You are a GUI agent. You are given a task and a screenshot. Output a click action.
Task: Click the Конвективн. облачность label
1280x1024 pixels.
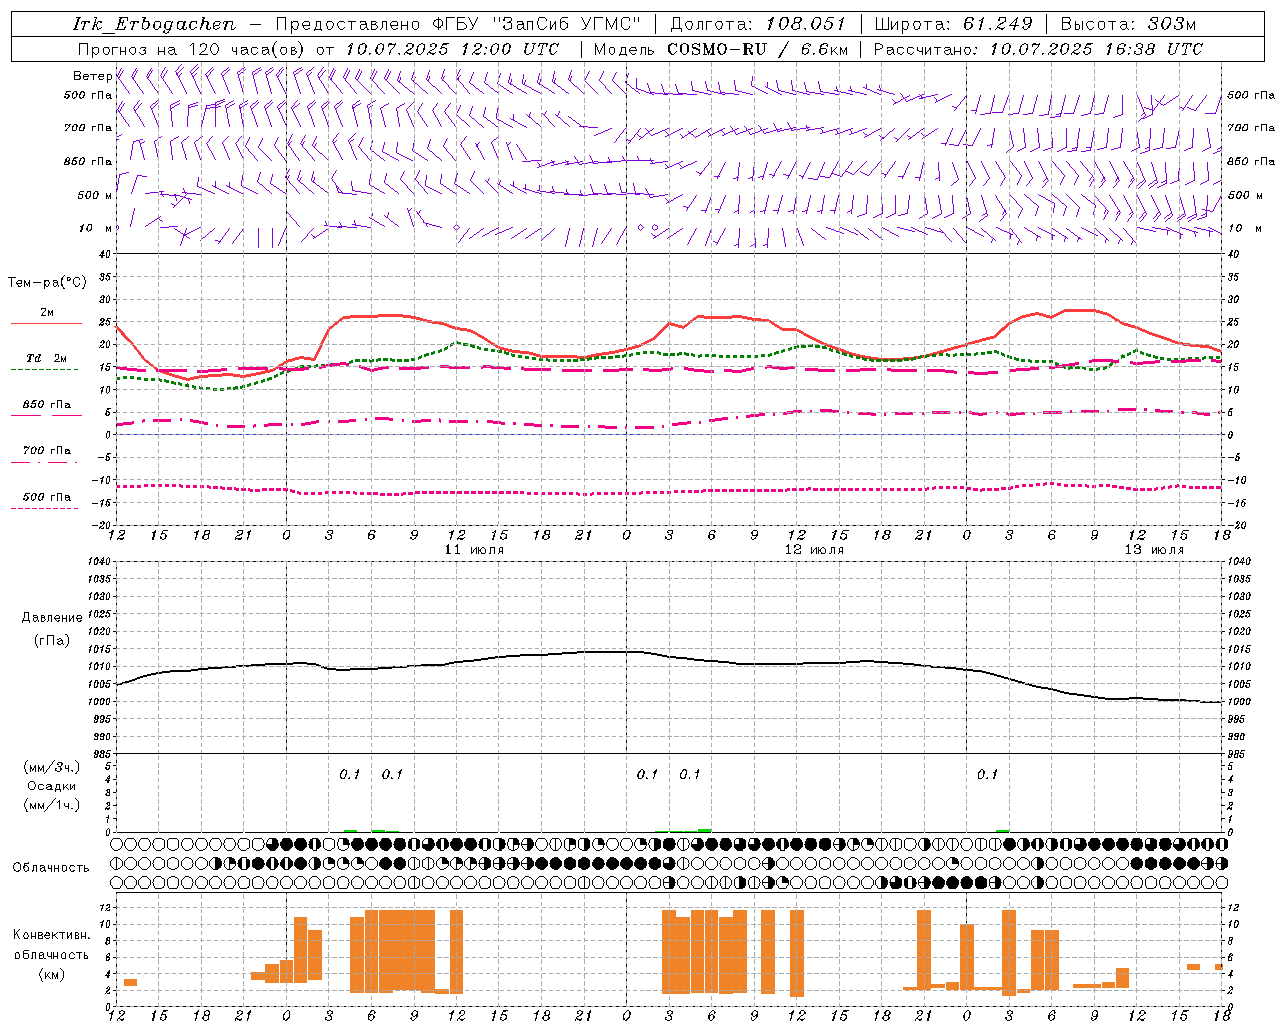tap(51, 945)
